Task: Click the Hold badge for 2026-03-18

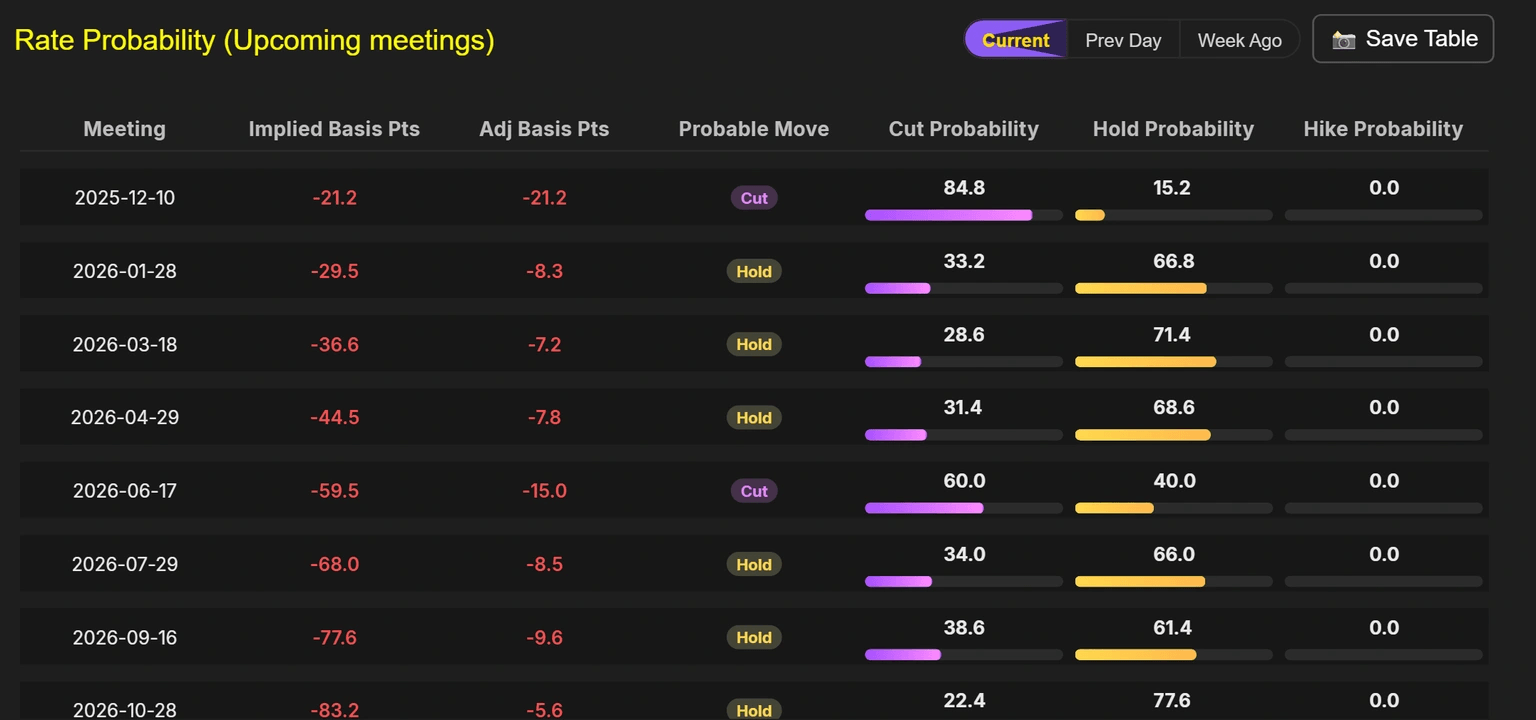Action: pyautogui.click(x=754, y=344)
